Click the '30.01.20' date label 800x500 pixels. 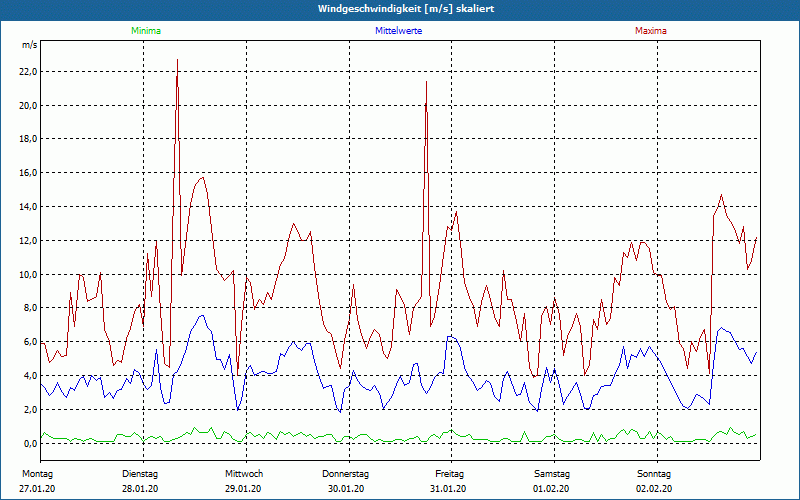pyautogui.click(x=345, y=489)
